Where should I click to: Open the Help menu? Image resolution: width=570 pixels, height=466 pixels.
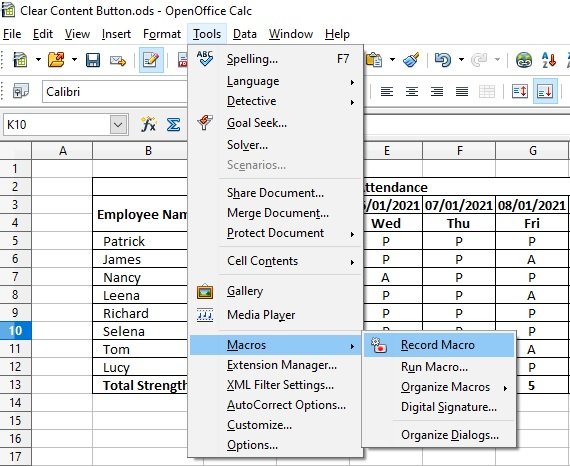click(337, 34)
